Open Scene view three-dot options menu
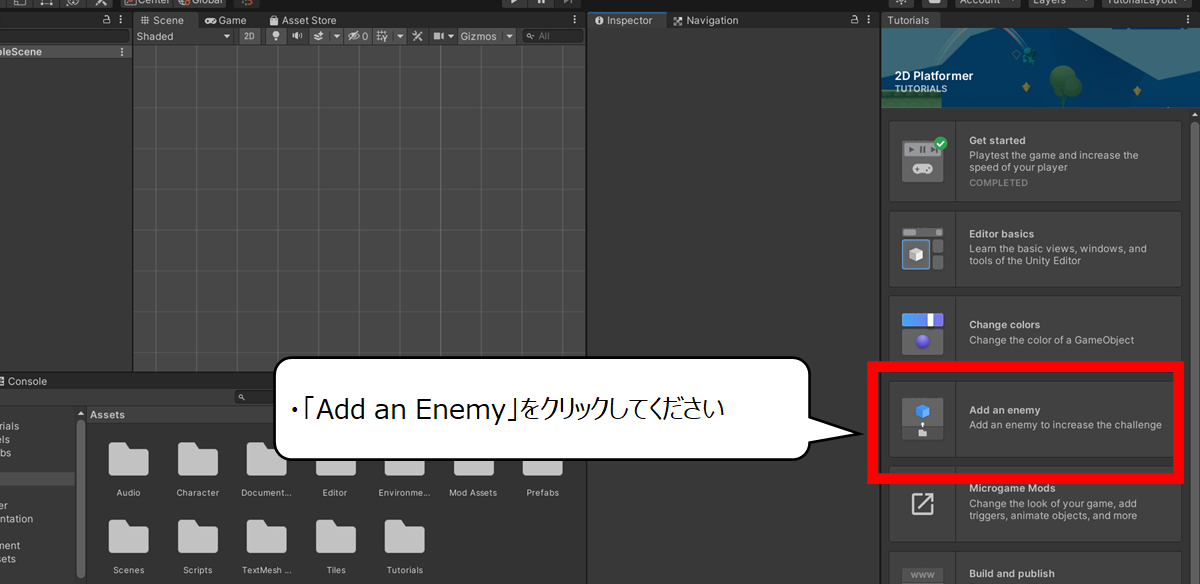The height and width of the screenshot is (584, 1200). coord(574,20)
